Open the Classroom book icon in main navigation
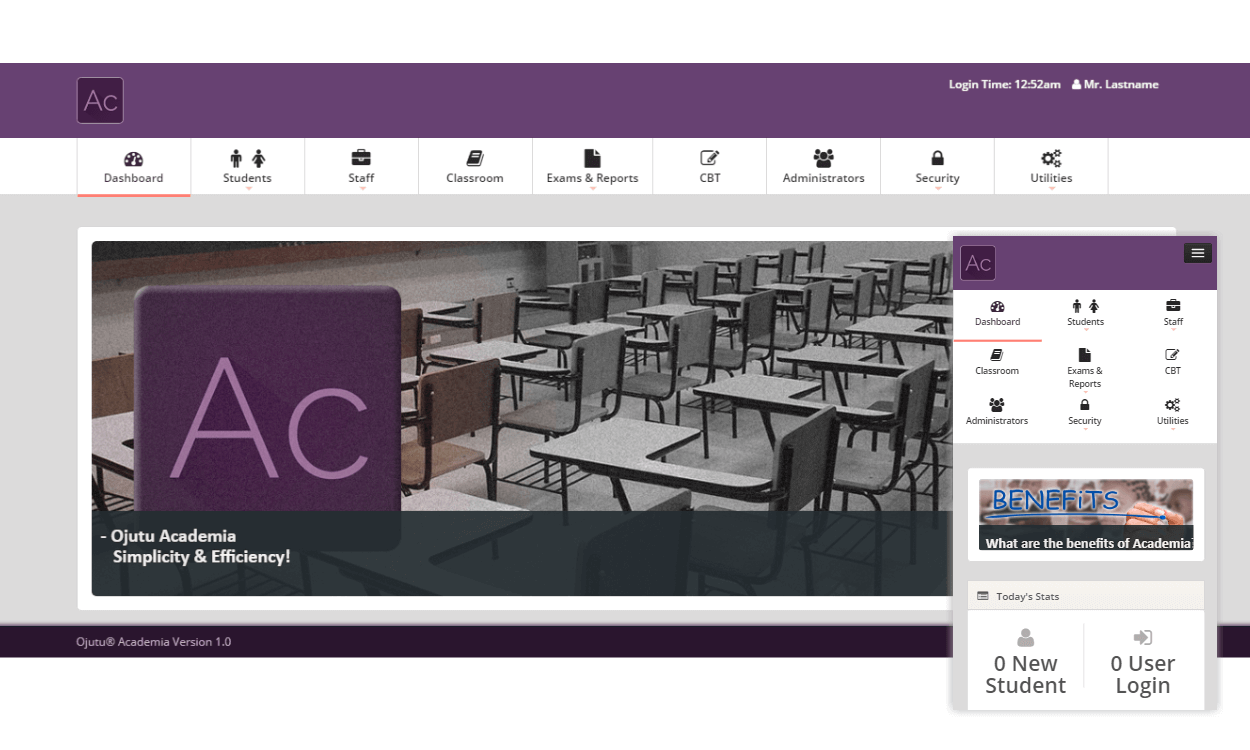1250x750 pixels. (475, 158)
